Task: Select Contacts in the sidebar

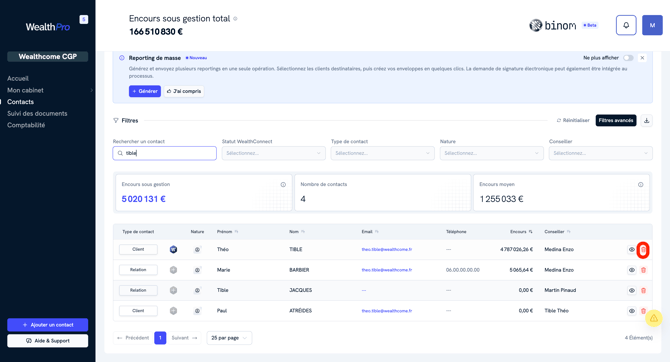Action: pos(20,102)
